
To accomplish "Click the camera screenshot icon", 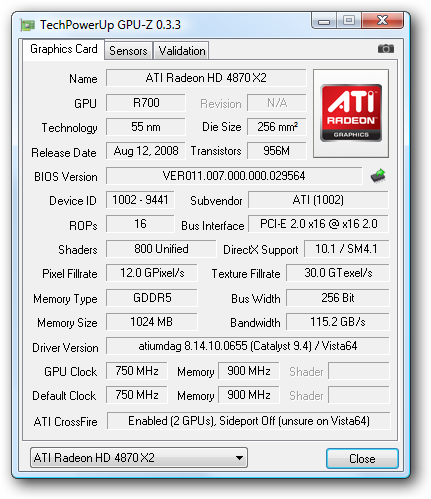I will [386, 49].
